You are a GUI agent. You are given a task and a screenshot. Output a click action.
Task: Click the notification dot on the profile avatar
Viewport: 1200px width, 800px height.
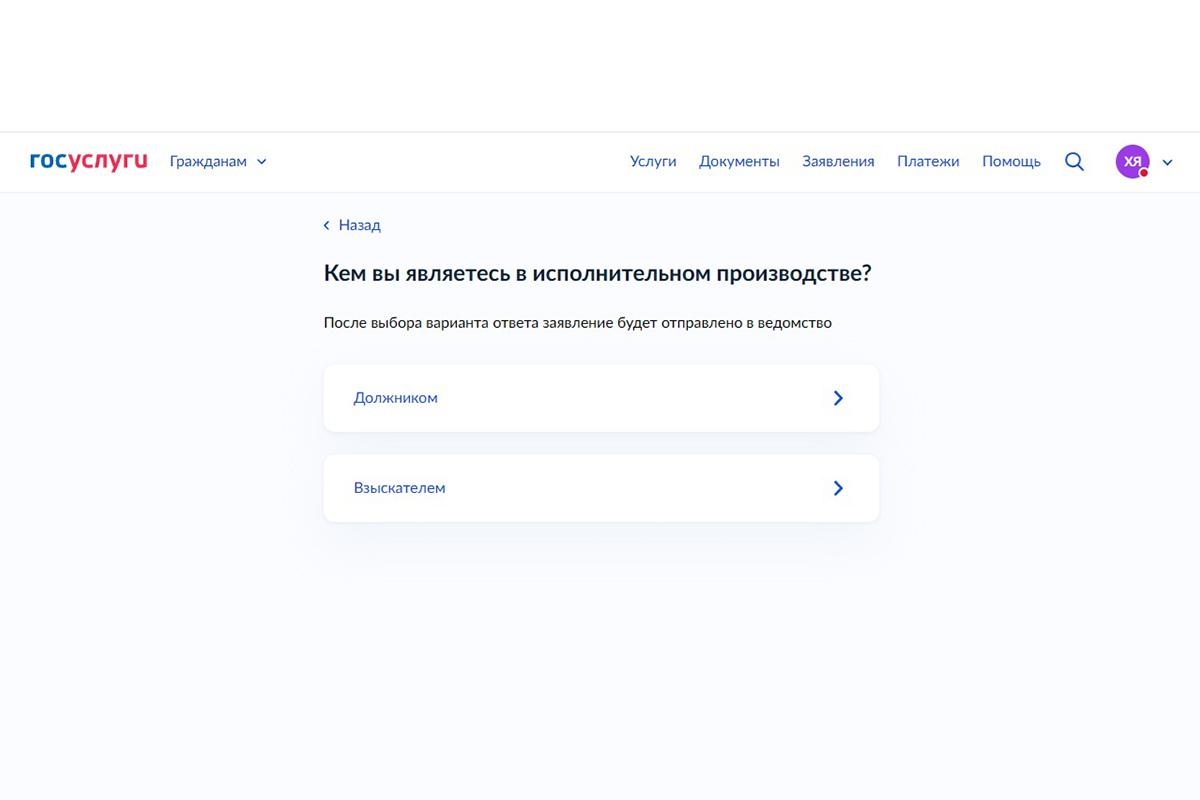coord(1143,171)
